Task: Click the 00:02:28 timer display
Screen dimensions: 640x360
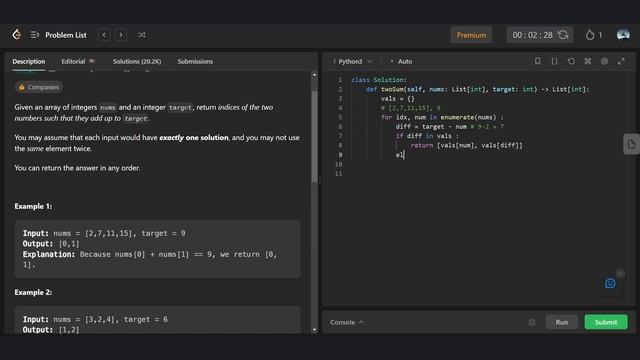Action: coord(532,35)
